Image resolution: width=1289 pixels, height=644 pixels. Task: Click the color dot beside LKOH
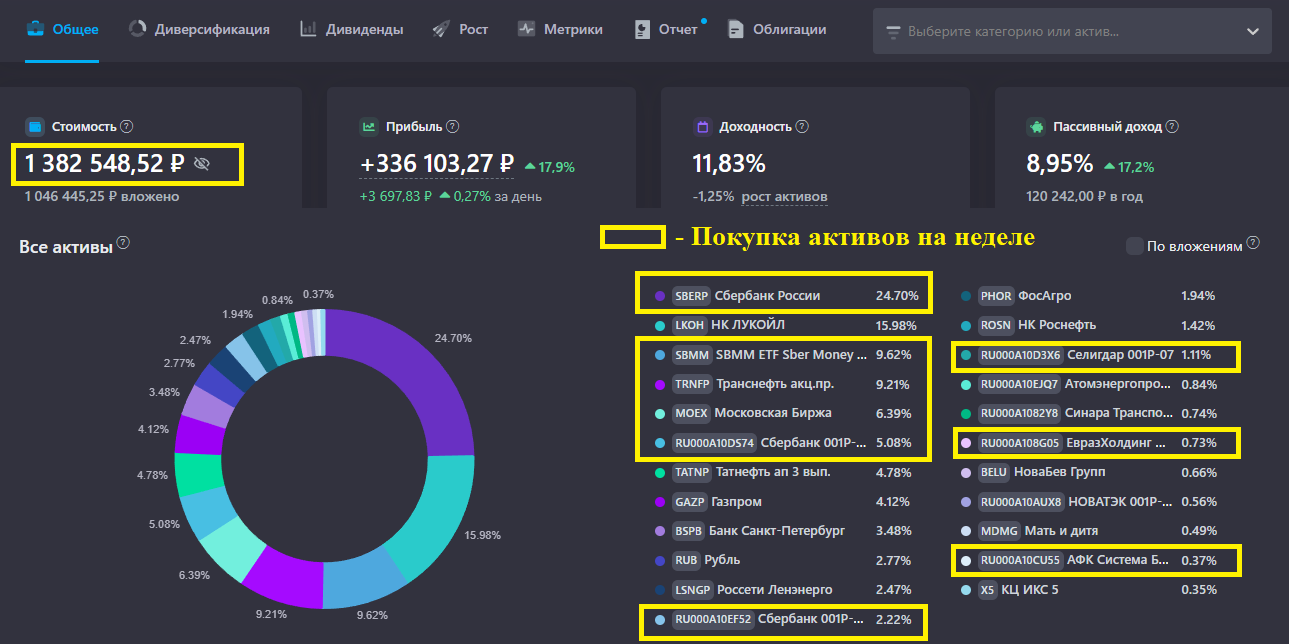[x=658, y=325]
